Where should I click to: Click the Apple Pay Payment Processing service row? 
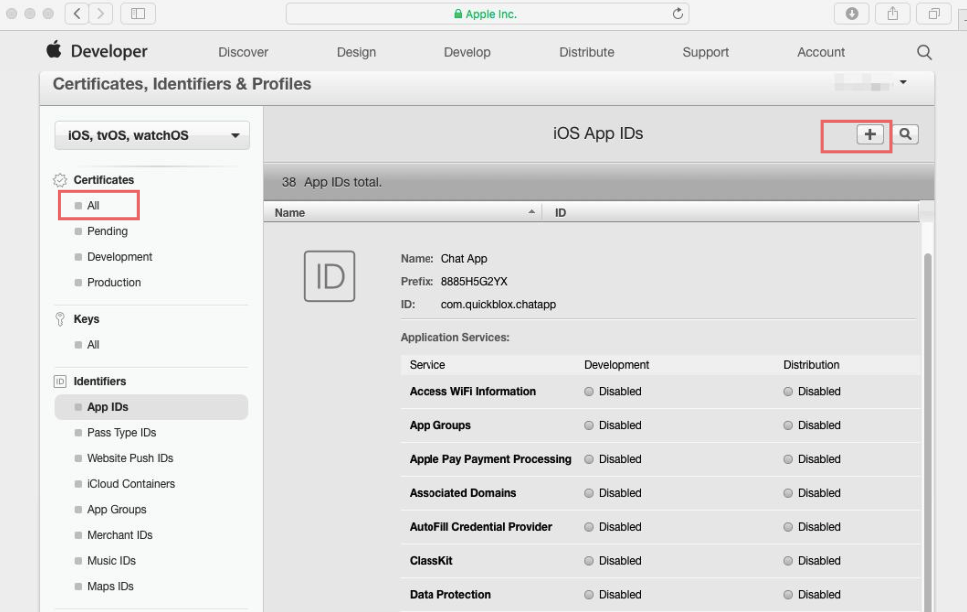pyautogui.click(x=660, y=460)
